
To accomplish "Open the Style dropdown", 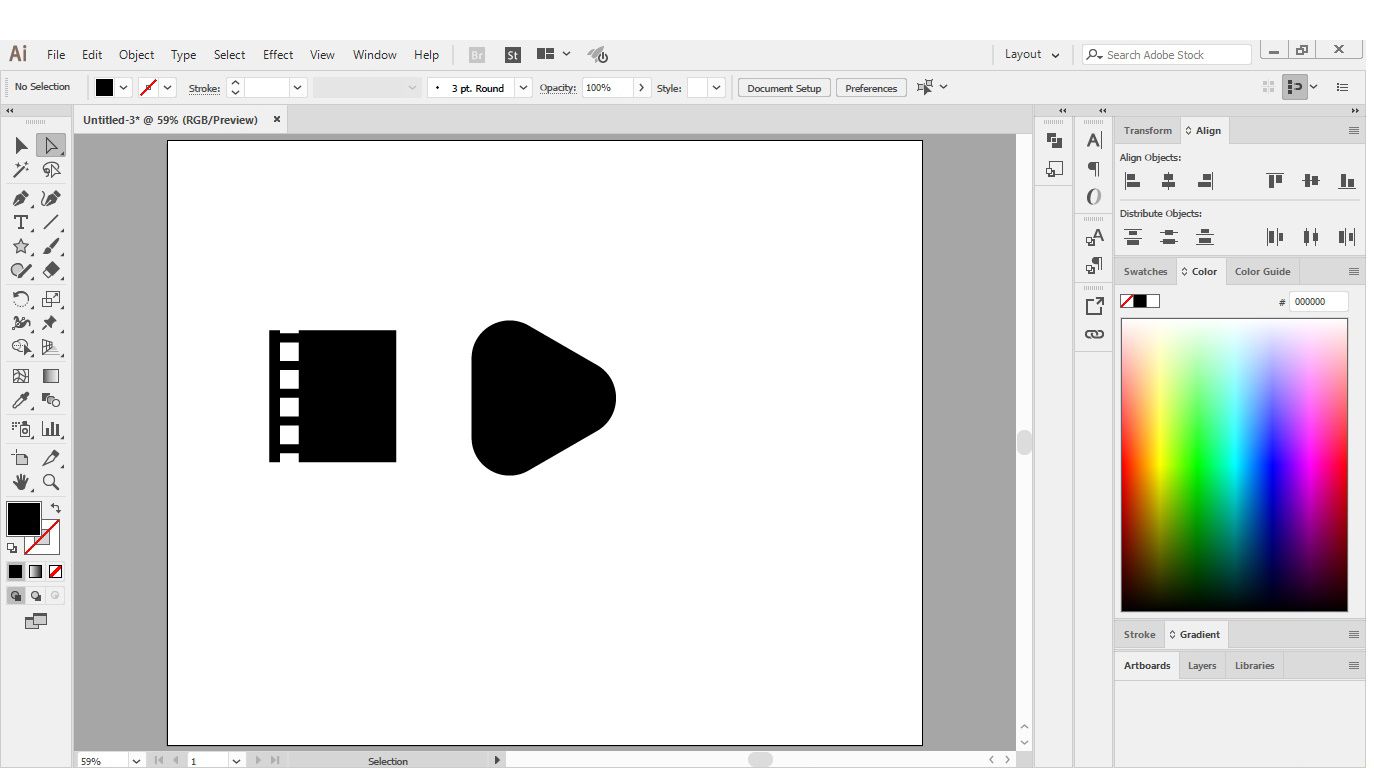I will (717, 88).
